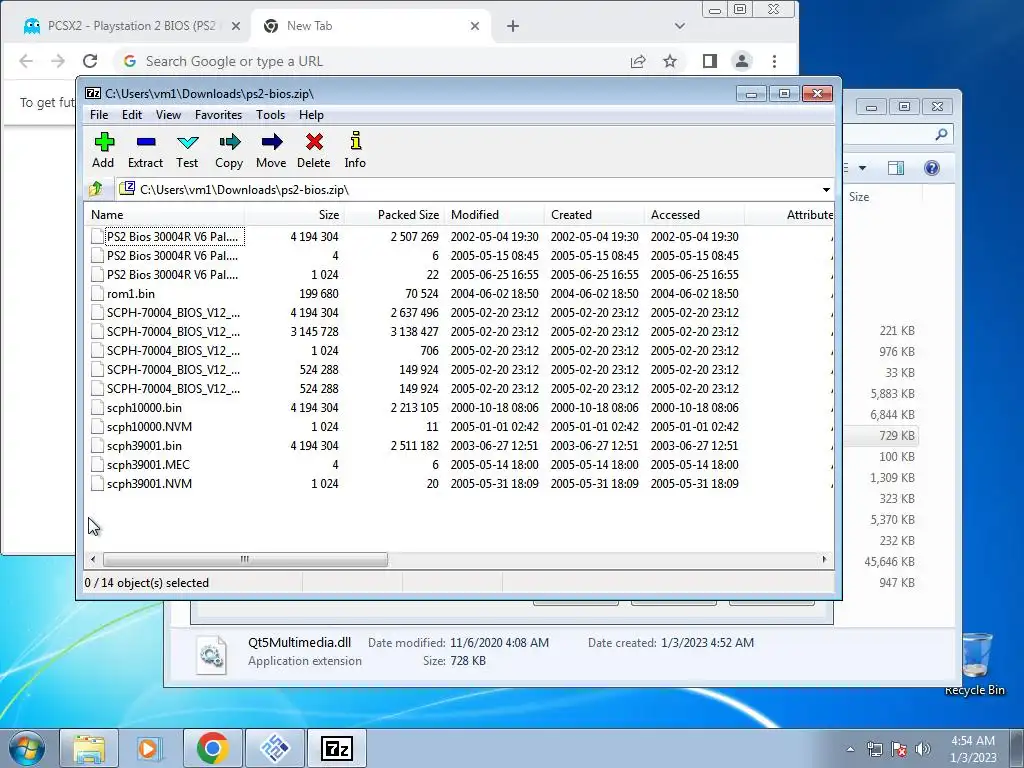The height and width of the screenshot is (768, 1024).
Task: Select the scph39001.MEC file
Action: [x=148, y=464]
